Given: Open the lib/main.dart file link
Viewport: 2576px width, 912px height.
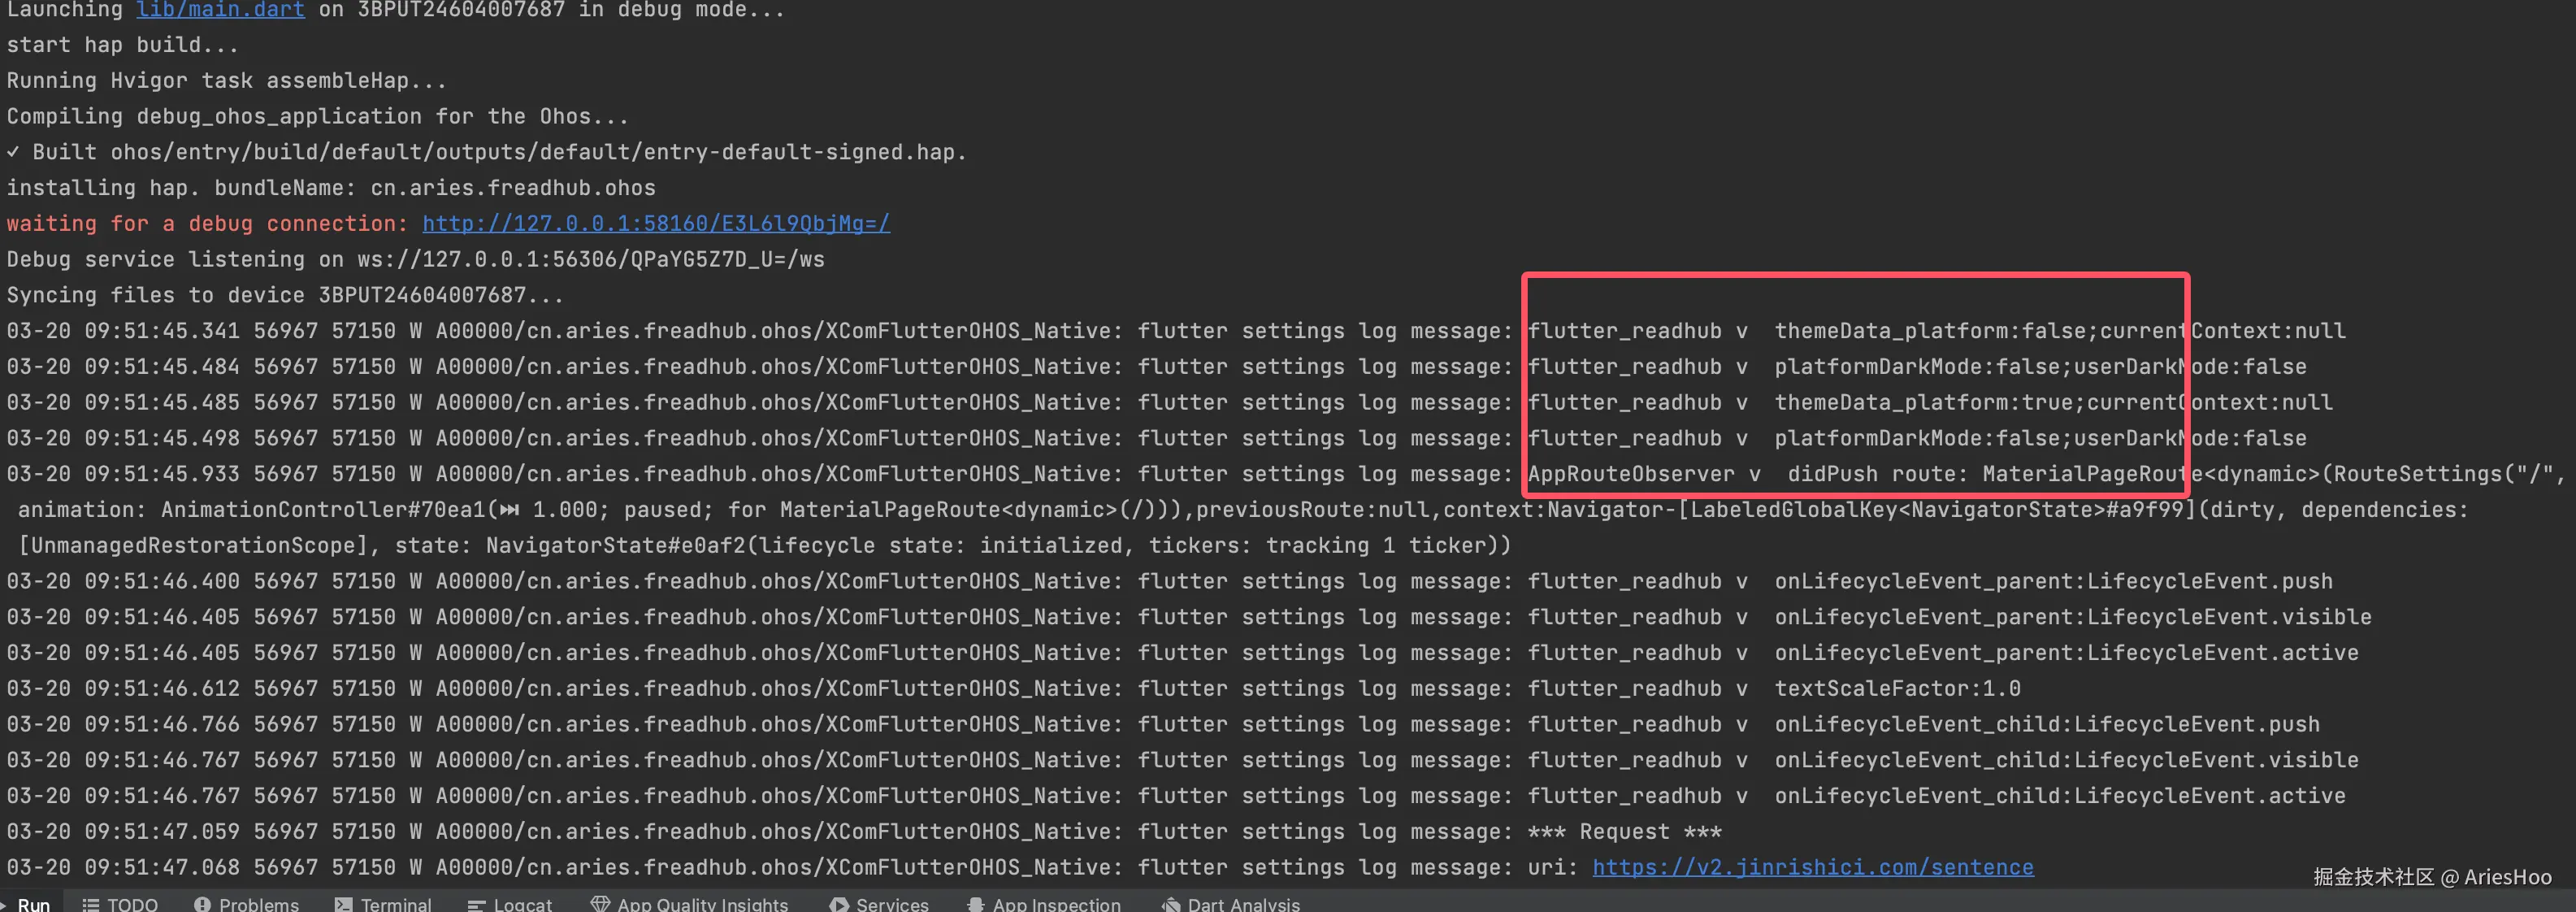Looking at the screenshot, I should 220,10.
